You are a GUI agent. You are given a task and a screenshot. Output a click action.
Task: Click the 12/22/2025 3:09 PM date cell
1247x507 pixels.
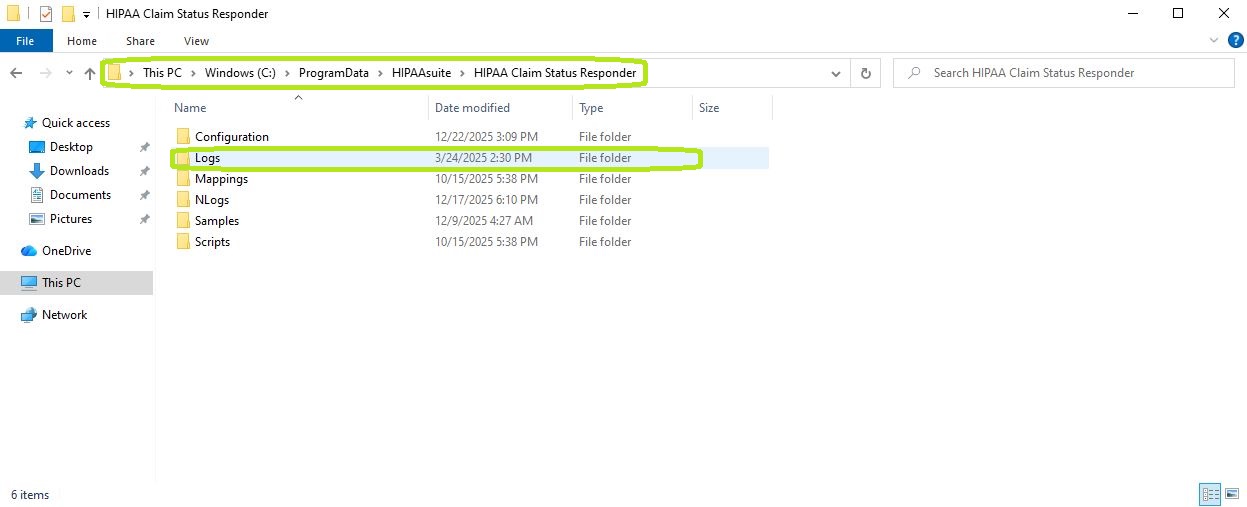click(x=486, y=137)
